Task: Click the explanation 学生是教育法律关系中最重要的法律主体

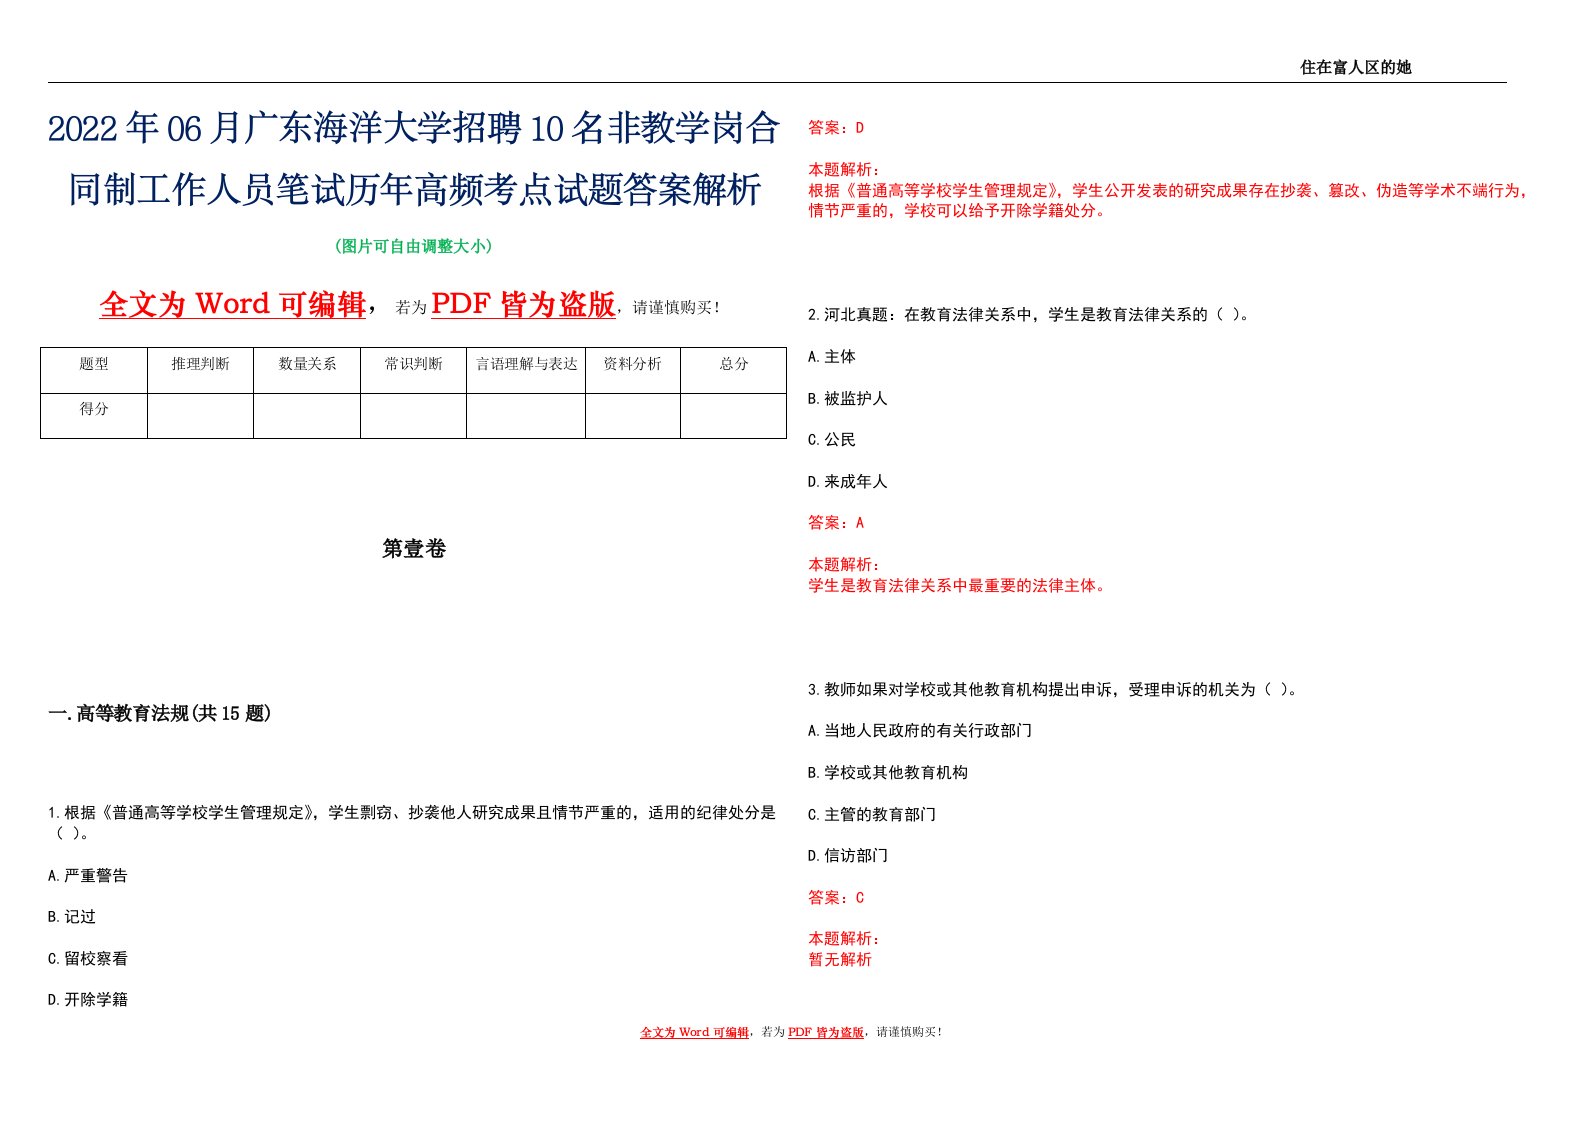Action: click(x=960, y=586)
